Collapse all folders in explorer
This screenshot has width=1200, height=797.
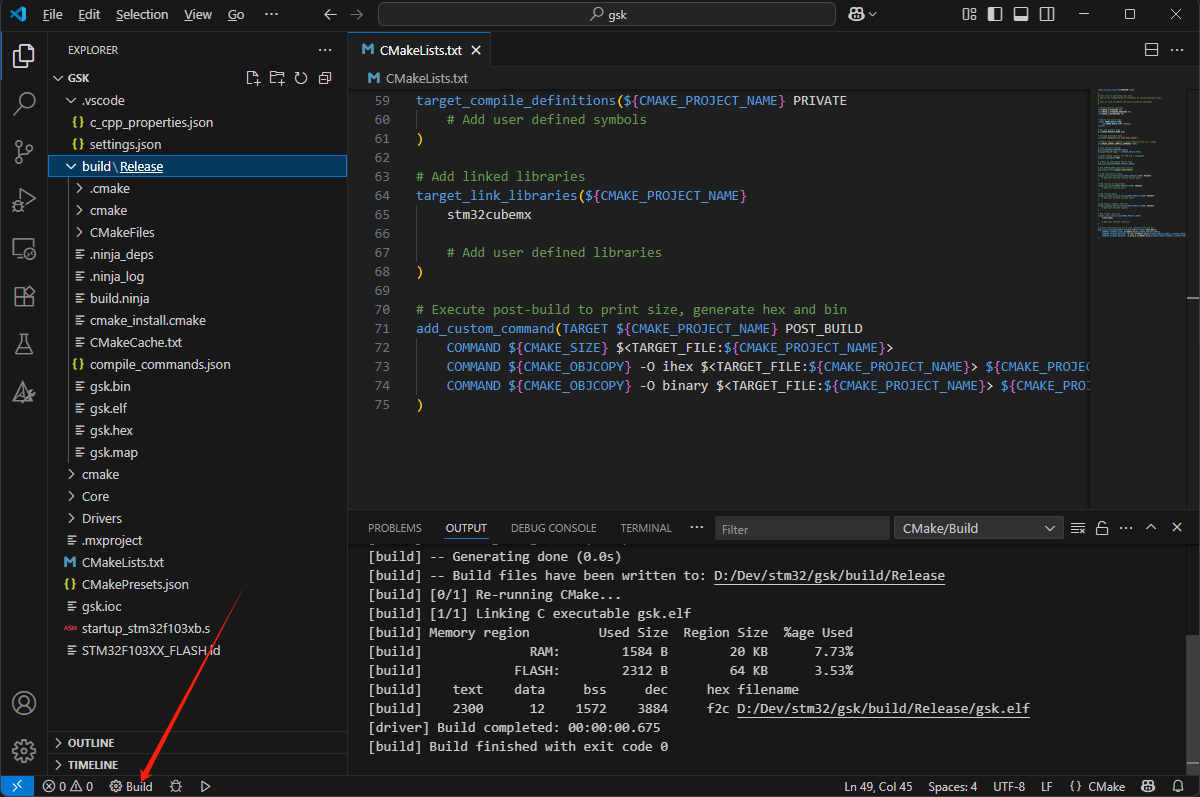pos(325,78)
